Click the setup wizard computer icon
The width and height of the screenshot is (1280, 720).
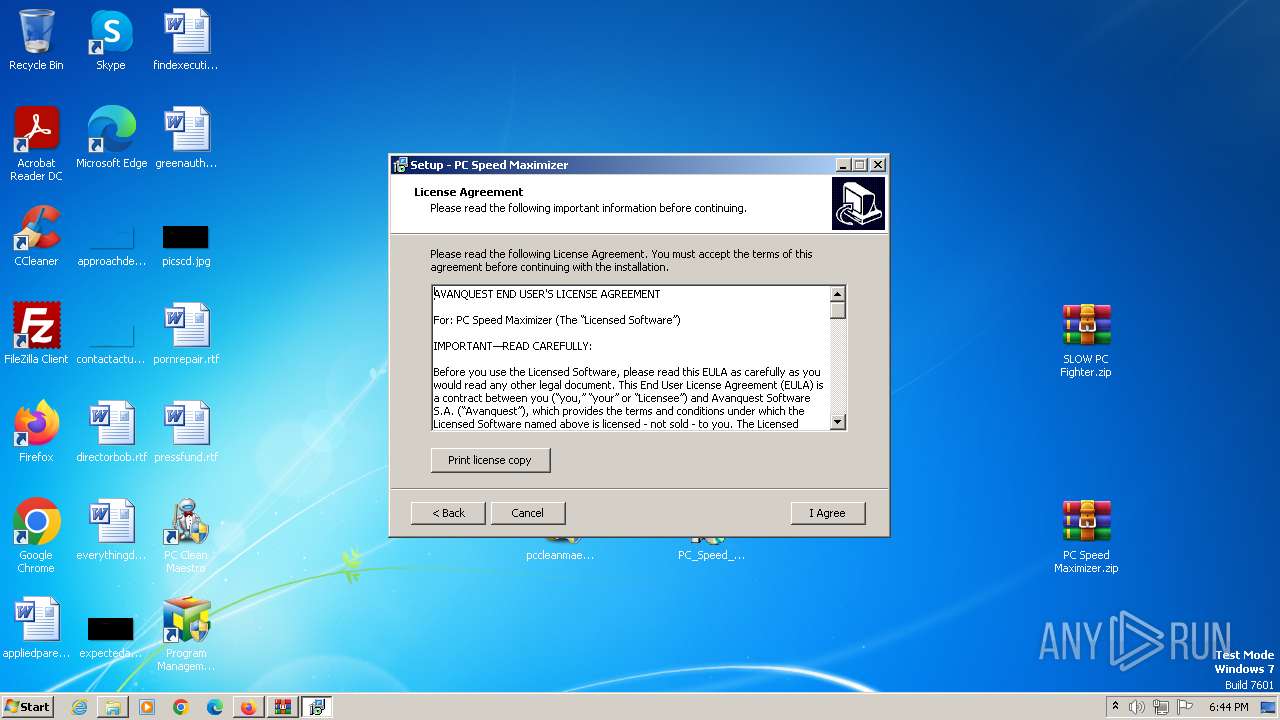[x=858, y=204]
